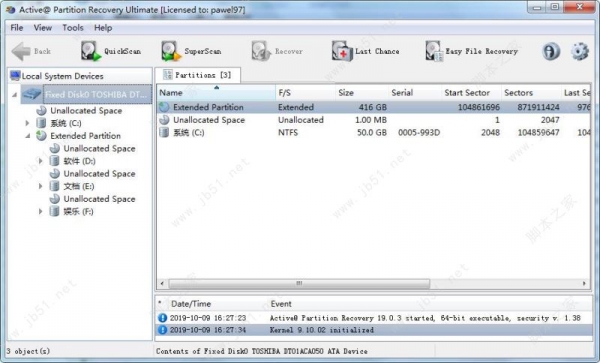
Task: Click the 1.00 MB size cell
Action: (x=371, y=120)
